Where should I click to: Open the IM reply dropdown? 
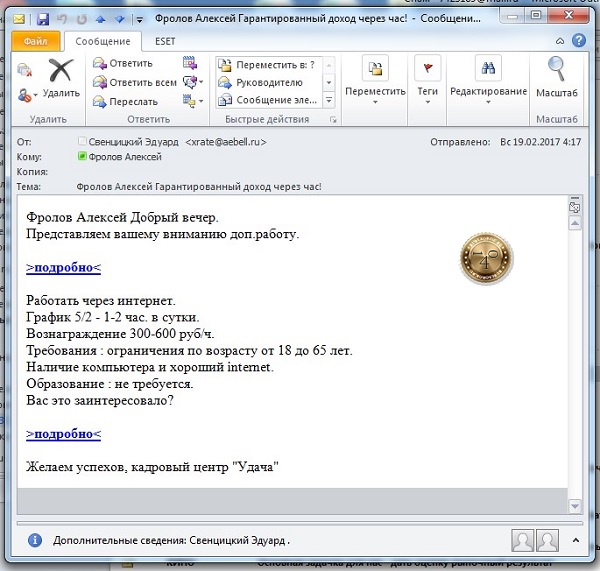coord(193,82)
